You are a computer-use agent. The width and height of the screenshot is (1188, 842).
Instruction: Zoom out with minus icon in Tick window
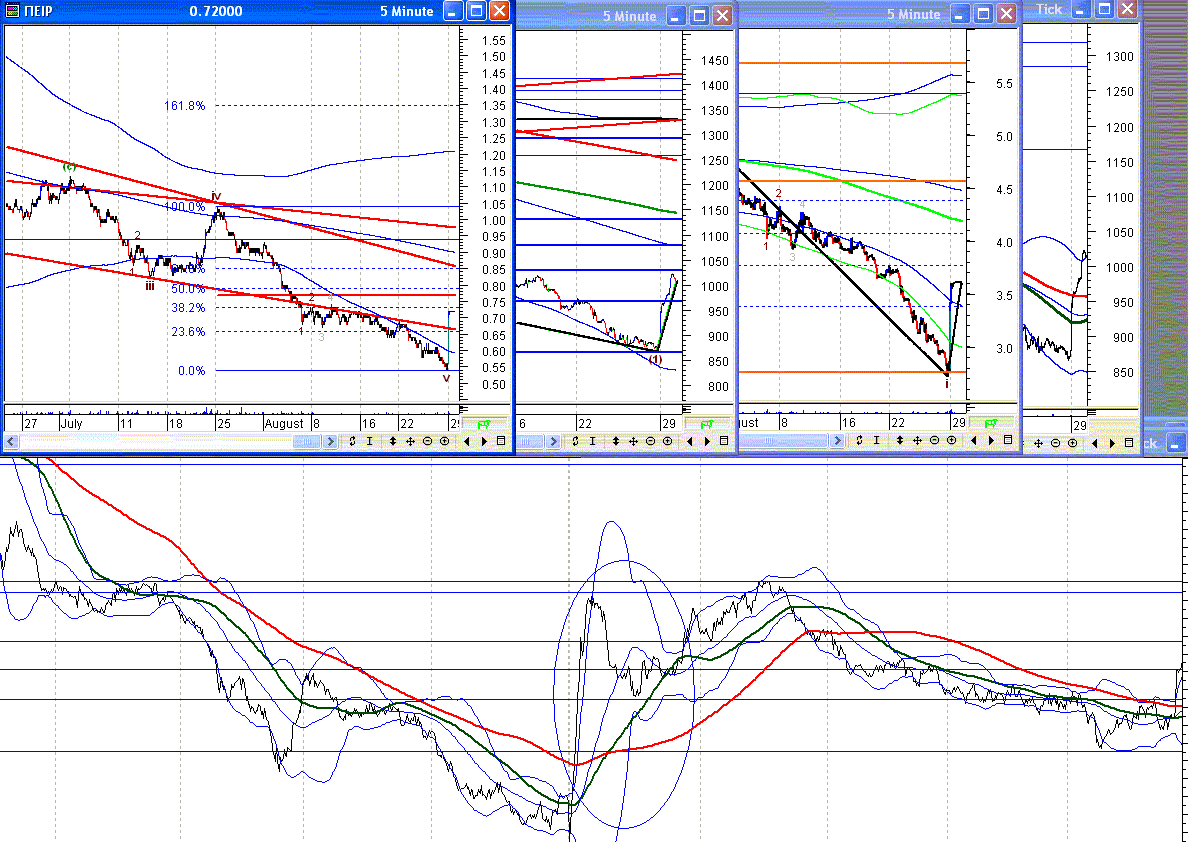pyautogui.click(x=1055, y=443)
